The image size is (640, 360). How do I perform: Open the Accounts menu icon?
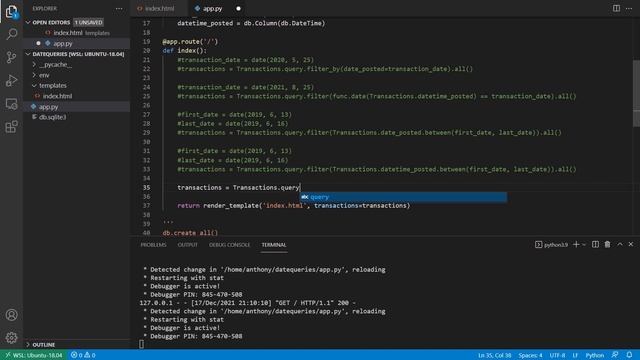11,315
